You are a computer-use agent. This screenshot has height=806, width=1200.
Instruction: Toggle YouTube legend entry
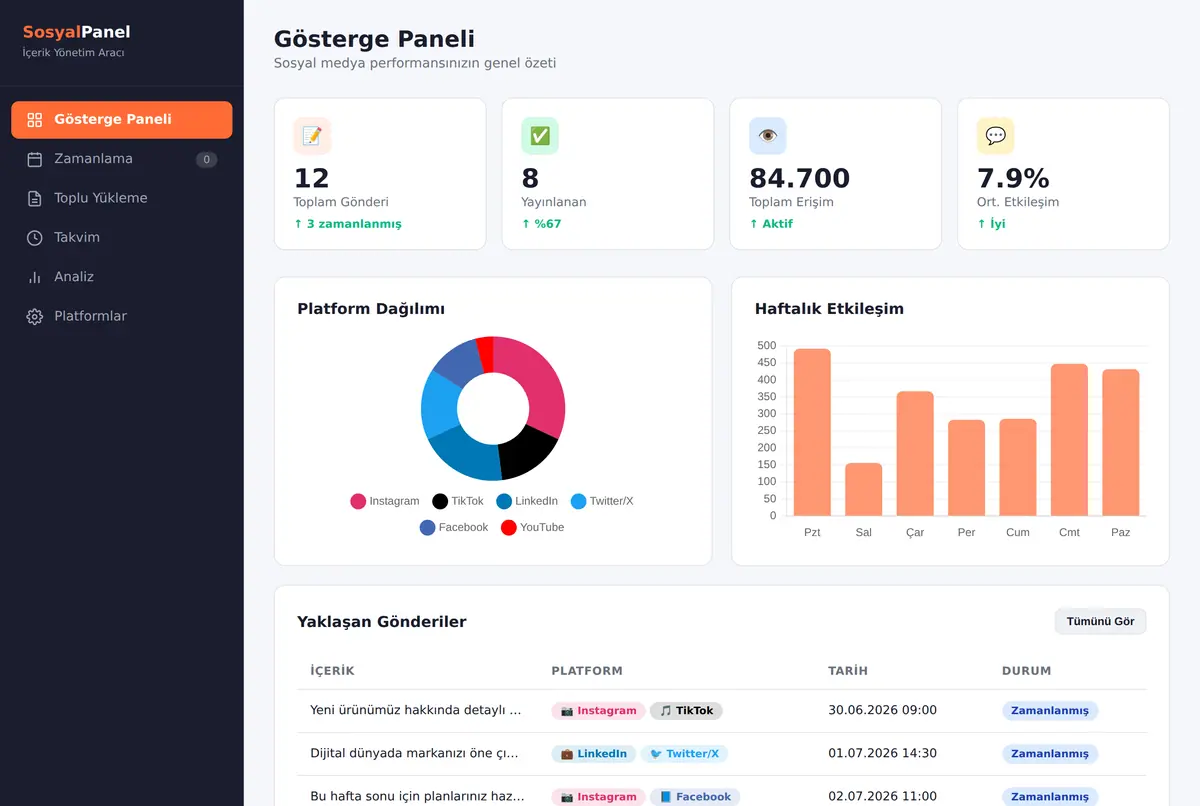pyautogui.click(x=533, y=527)
